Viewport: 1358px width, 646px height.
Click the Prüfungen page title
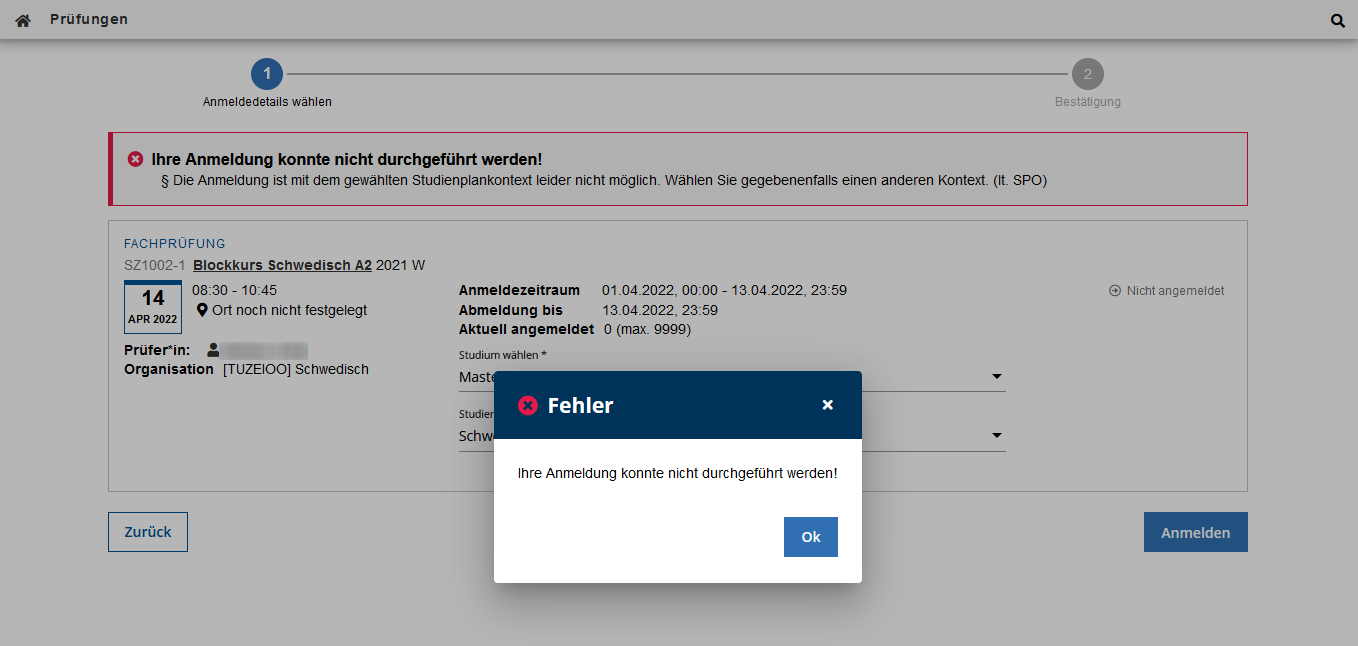tap(89, 20)
